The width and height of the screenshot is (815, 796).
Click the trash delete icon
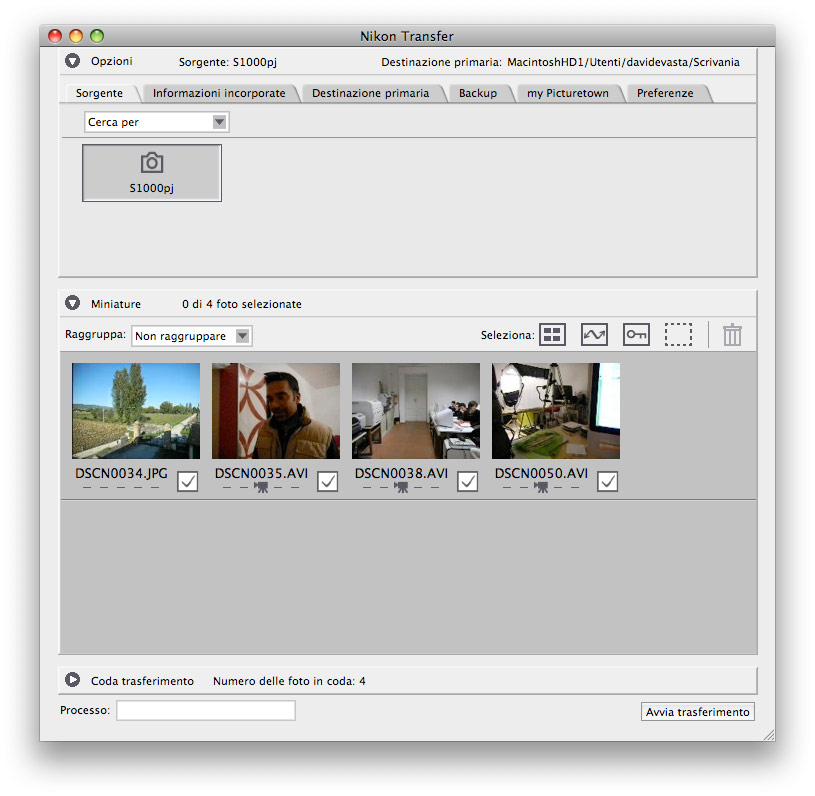(732, 335)
